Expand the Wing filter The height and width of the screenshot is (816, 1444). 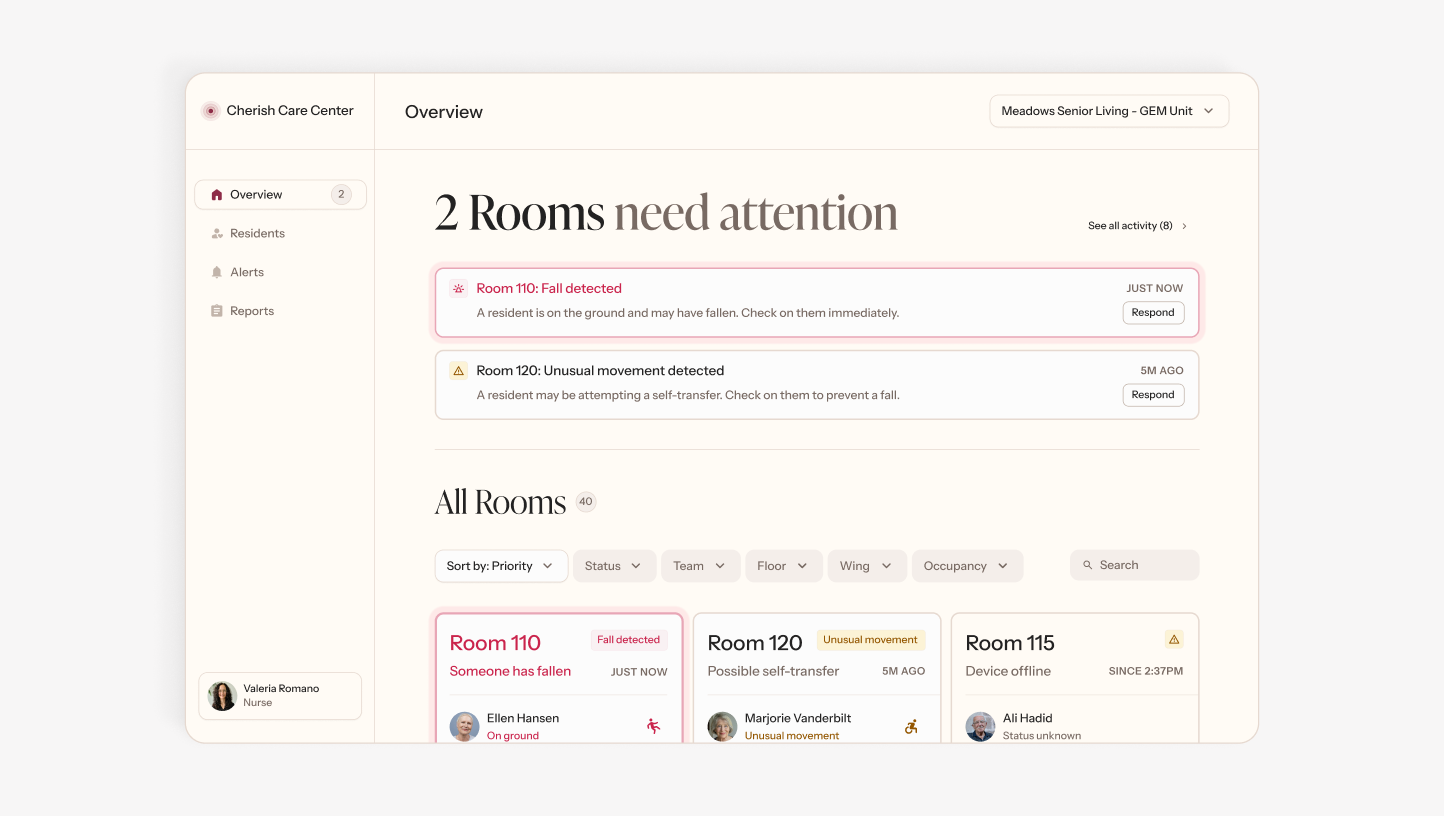pyautogui.click(x=867, y=566)
